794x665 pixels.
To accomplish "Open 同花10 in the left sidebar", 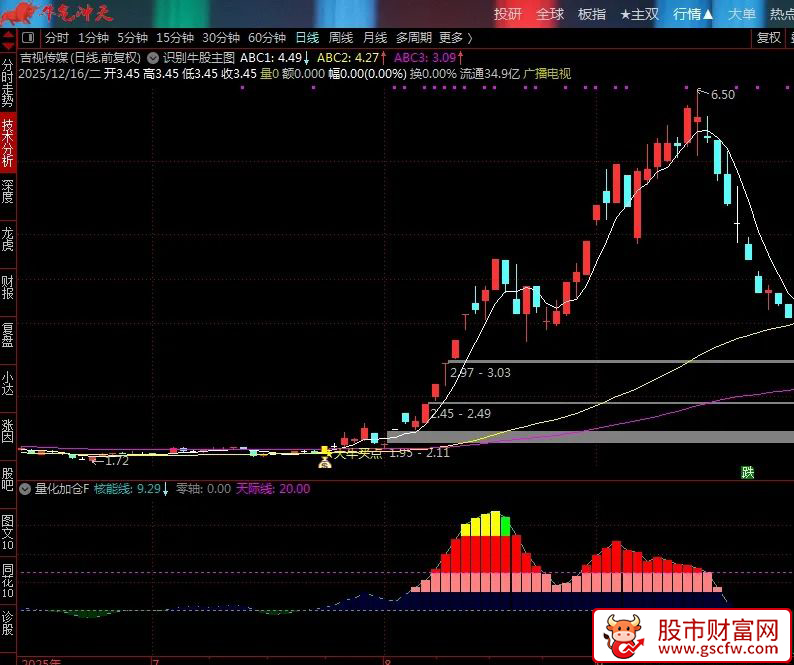I will (x=8, y=580).
